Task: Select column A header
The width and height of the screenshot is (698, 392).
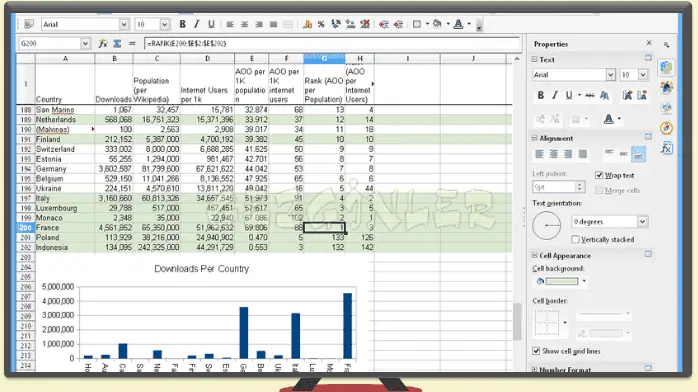Action: 65,58
